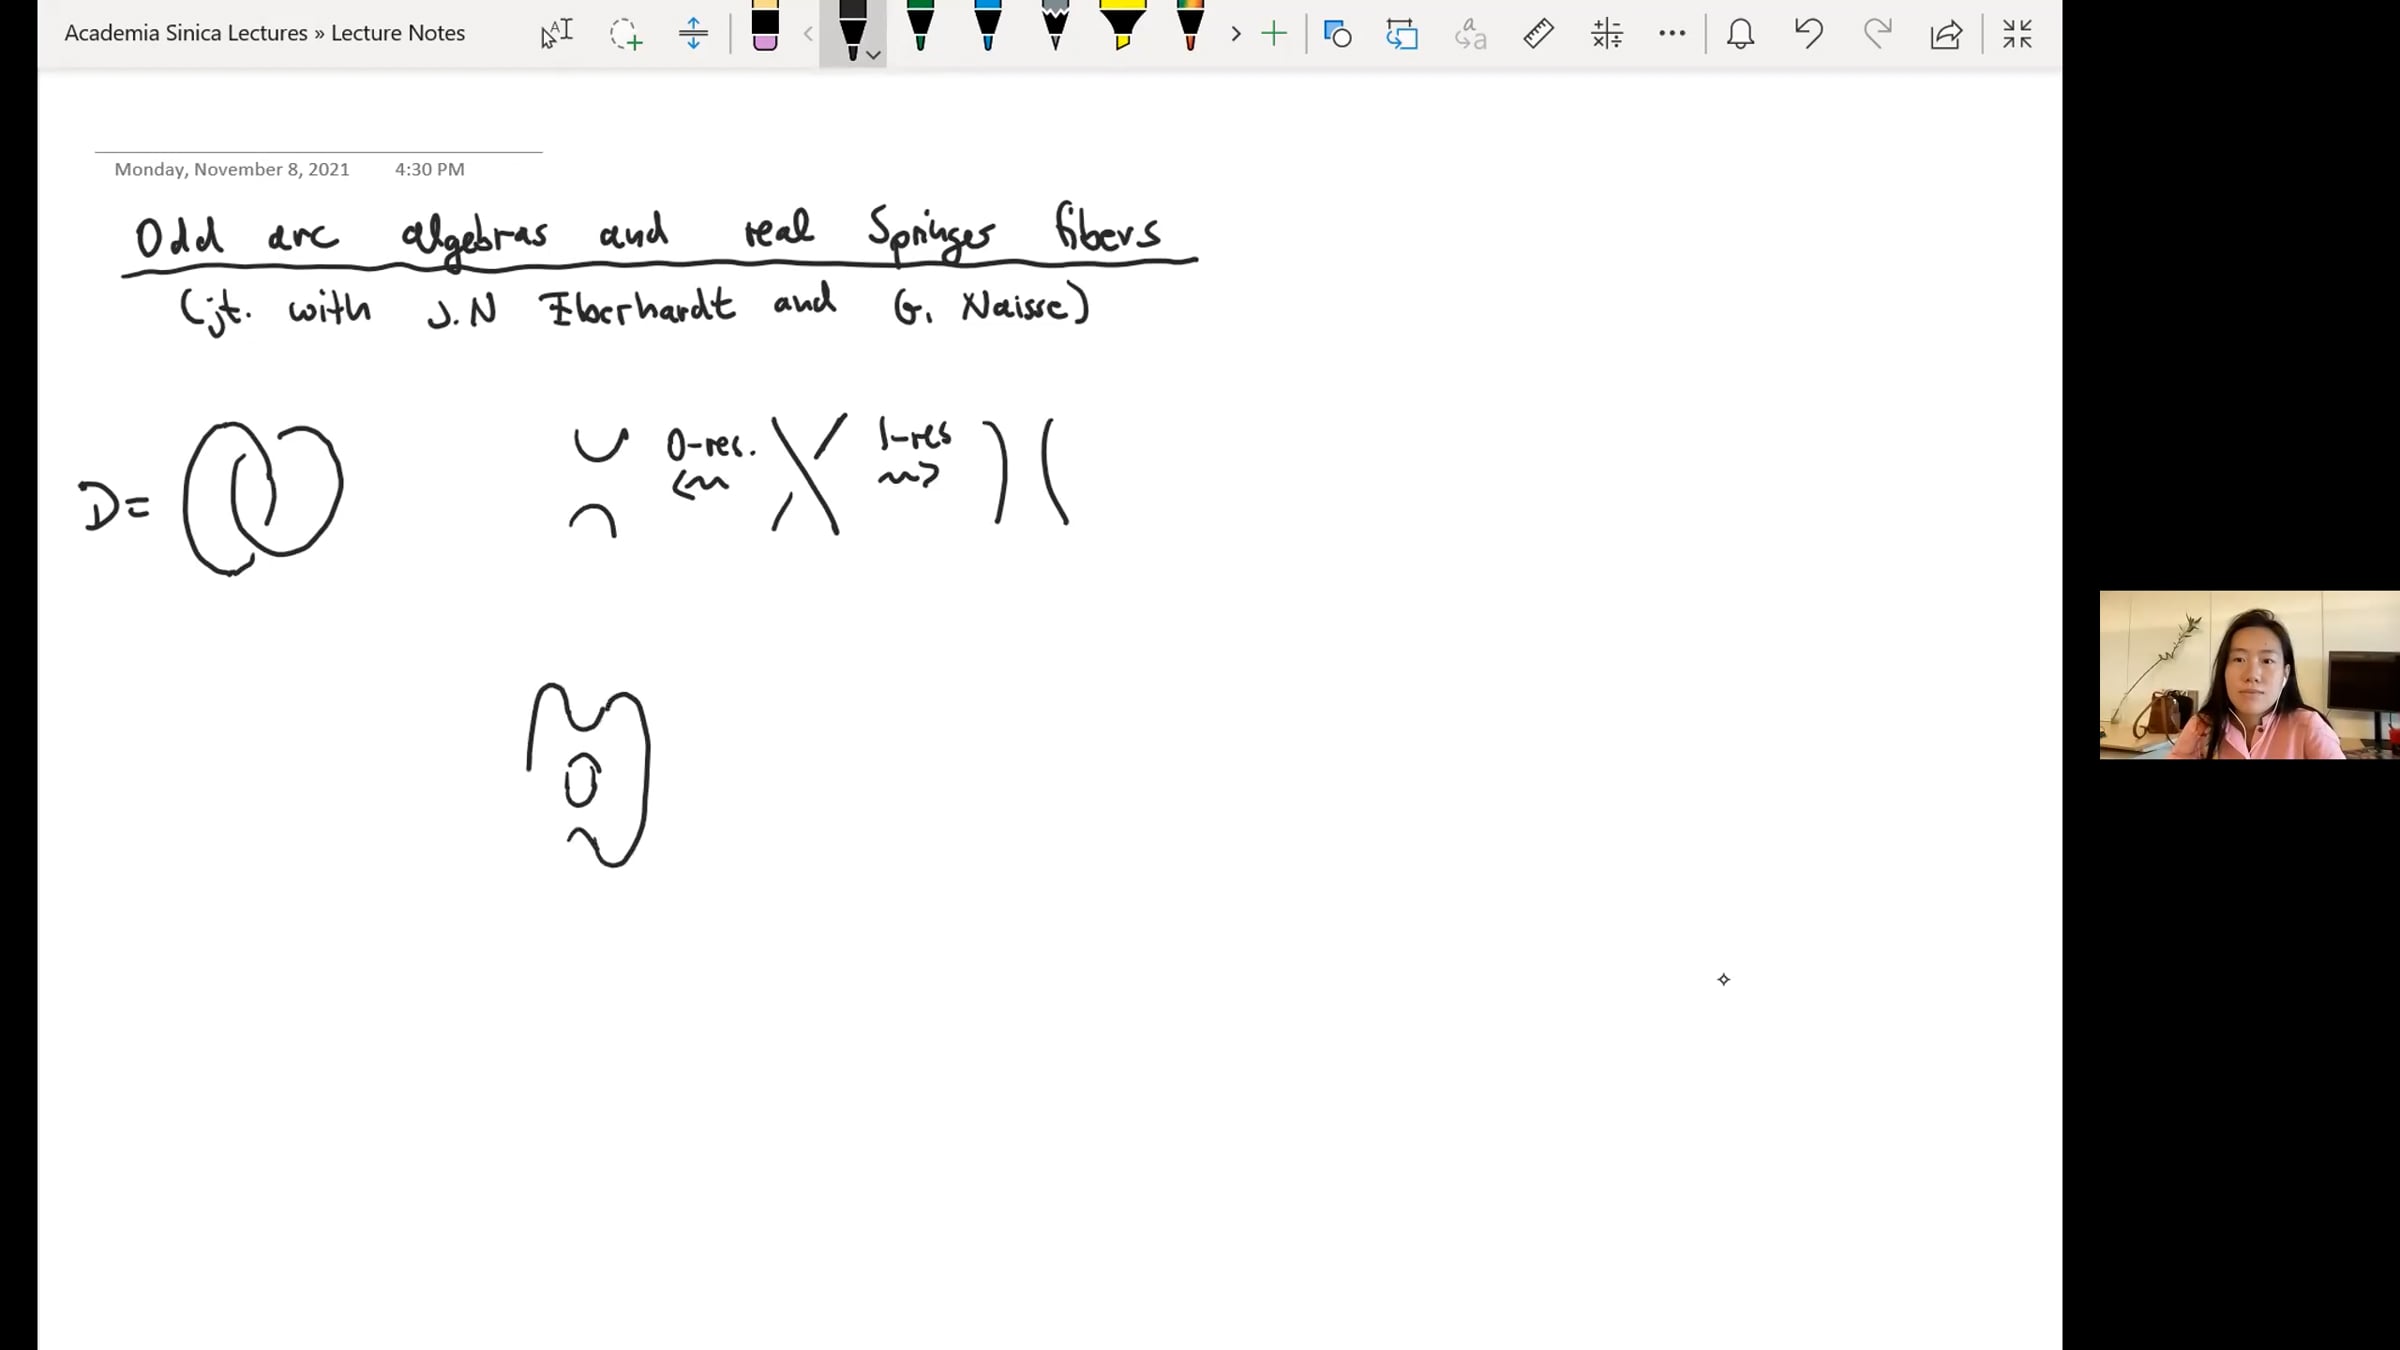Click the Lecture Notes breadcrumb title
The width and height of the screenshot is (2400, 1350).
click(397, 33)
